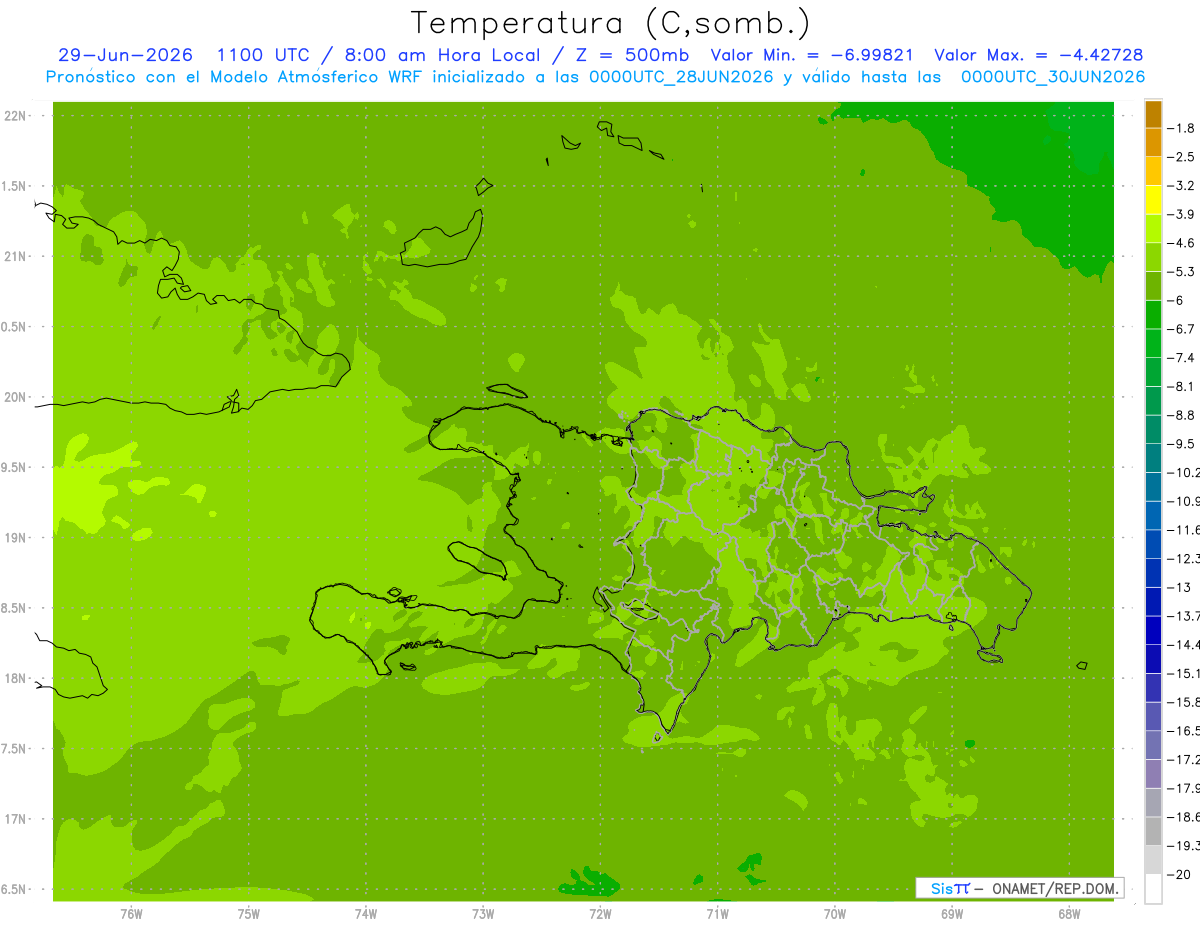This screenshot has height=927, width=1200.
Task: Click the title 'Temperatura (C,somb.)'
Action: coord(611,23)
